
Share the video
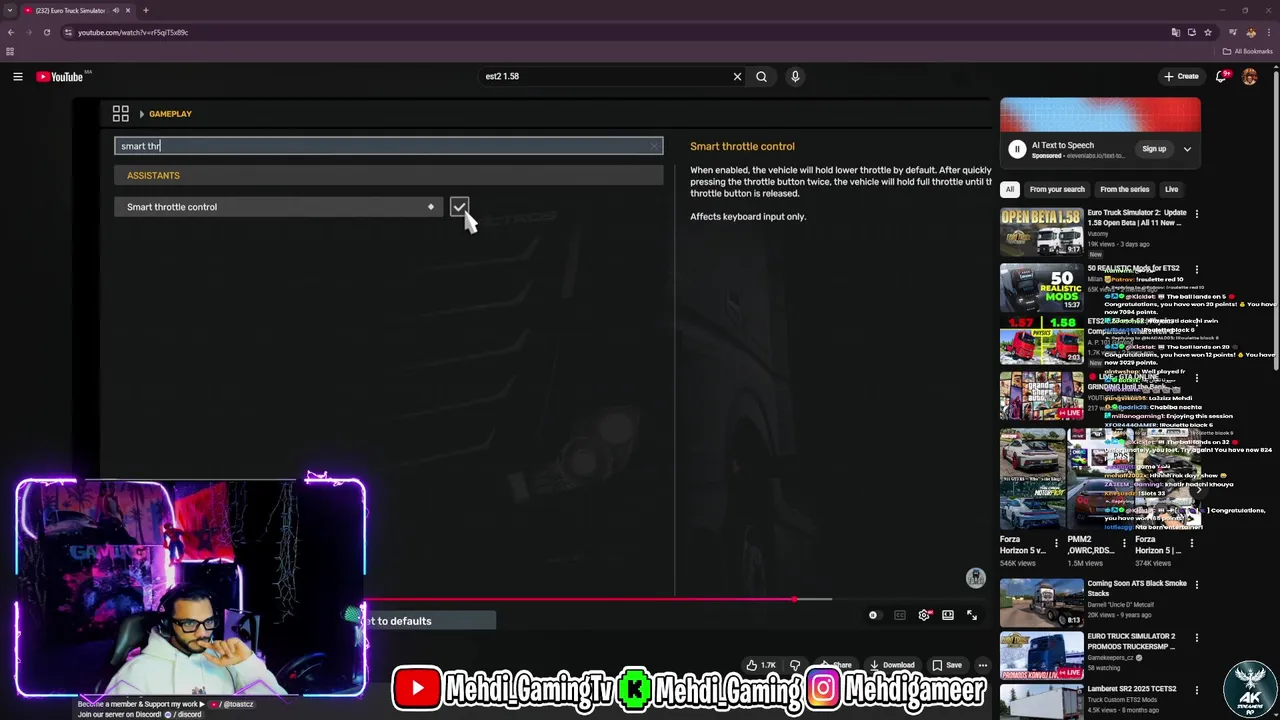836,665
